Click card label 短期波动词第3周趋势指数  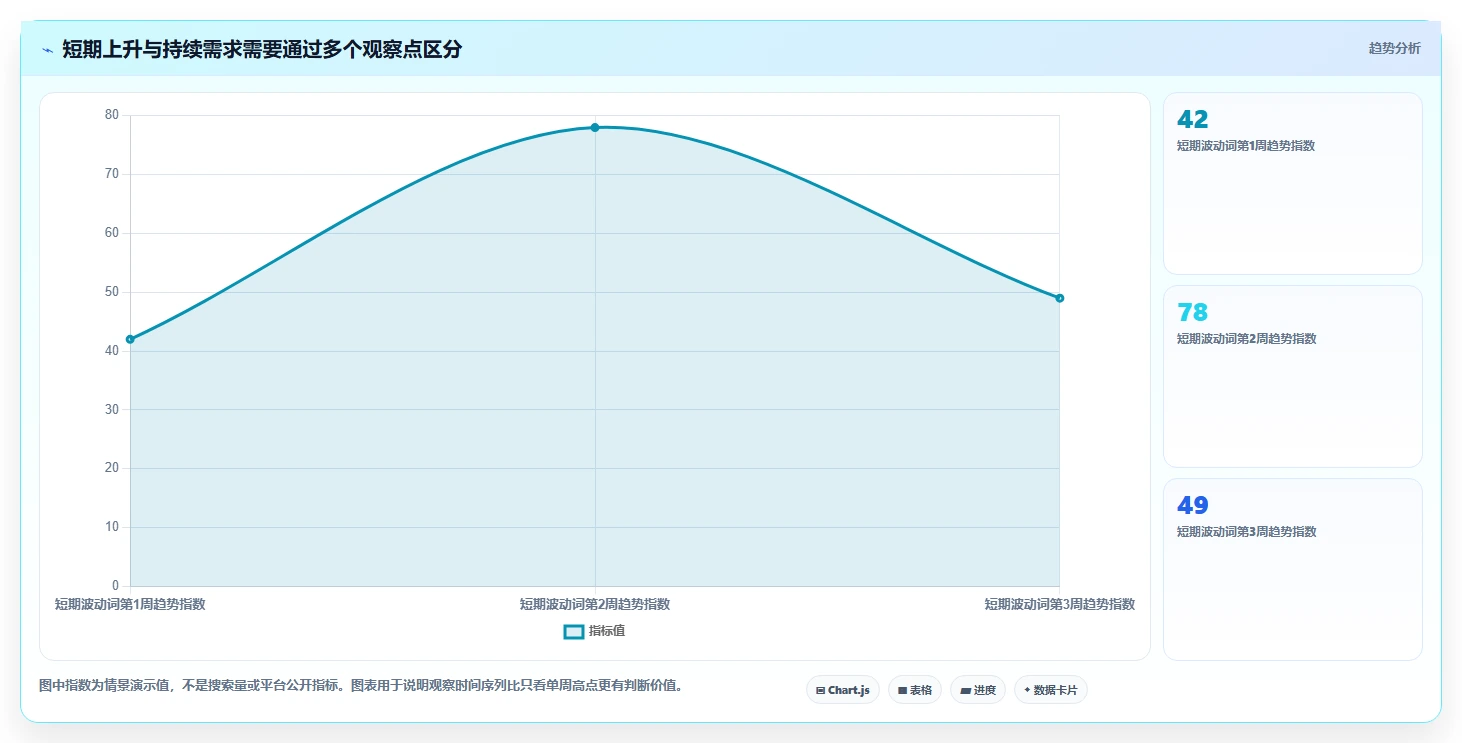click(x=1246, y=532)
